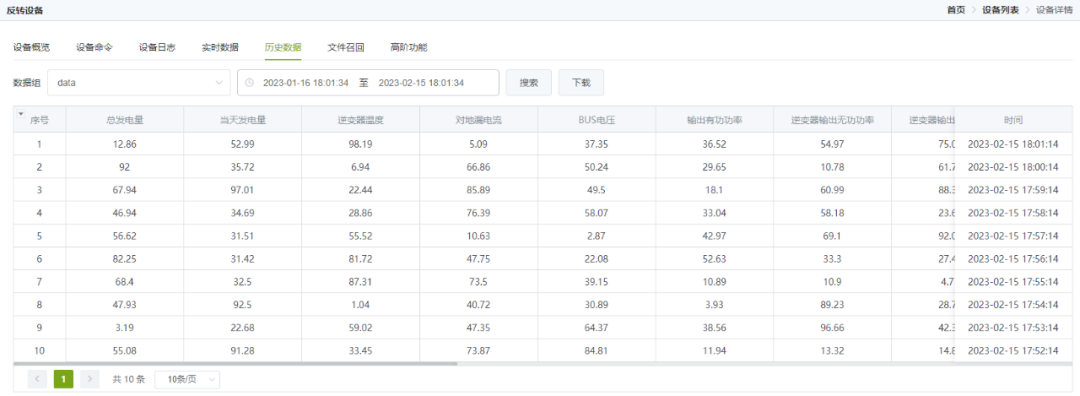Click 总发电量 value 12.86
The image size is (1080, 396).
point(125,144)
